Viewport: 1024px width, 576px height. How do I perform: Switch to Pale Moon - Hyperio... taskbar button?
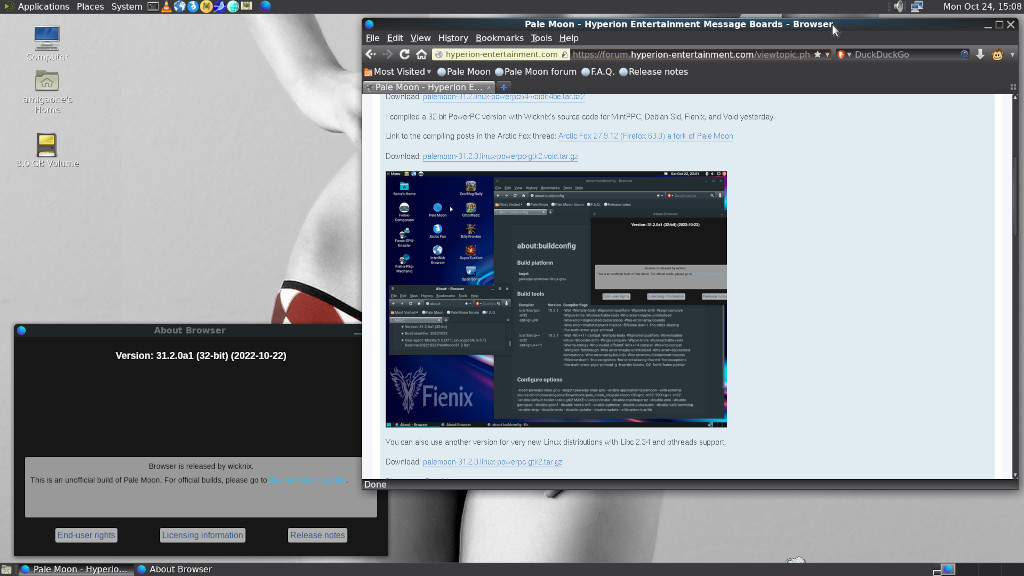(74, 569)
